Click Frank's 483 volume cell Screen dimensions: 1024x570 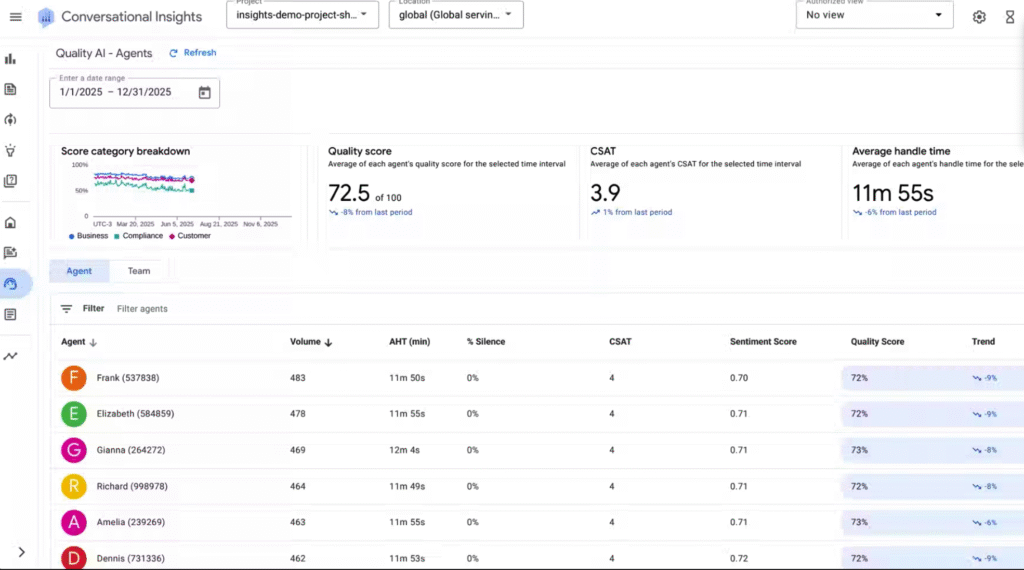click(x=298, y=378)
